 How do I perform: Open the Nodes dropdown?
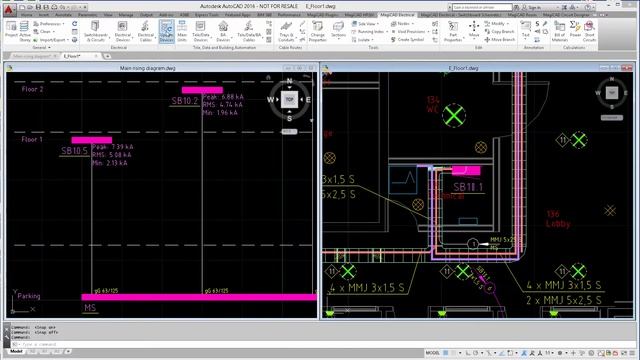coord(402,24)
